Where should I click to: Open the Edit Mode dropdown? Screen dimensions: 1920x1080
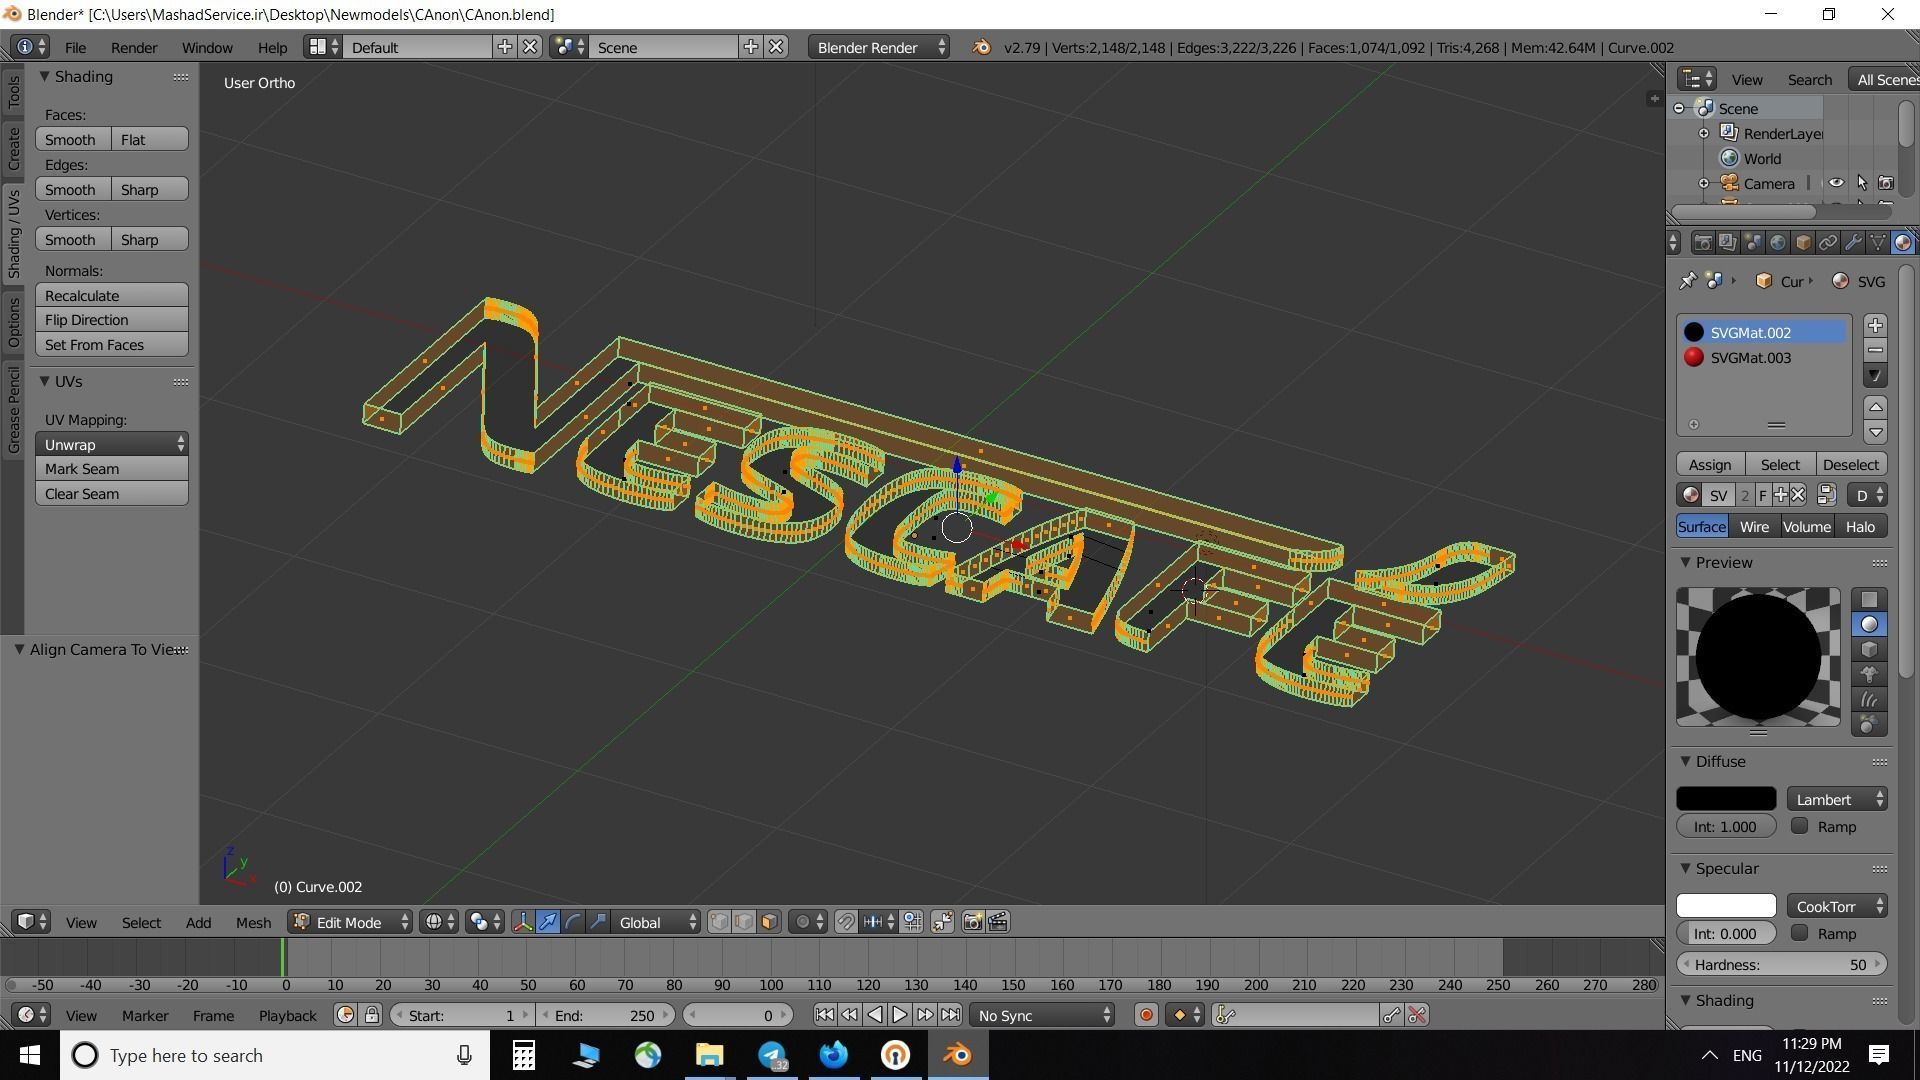click(350, 922)
